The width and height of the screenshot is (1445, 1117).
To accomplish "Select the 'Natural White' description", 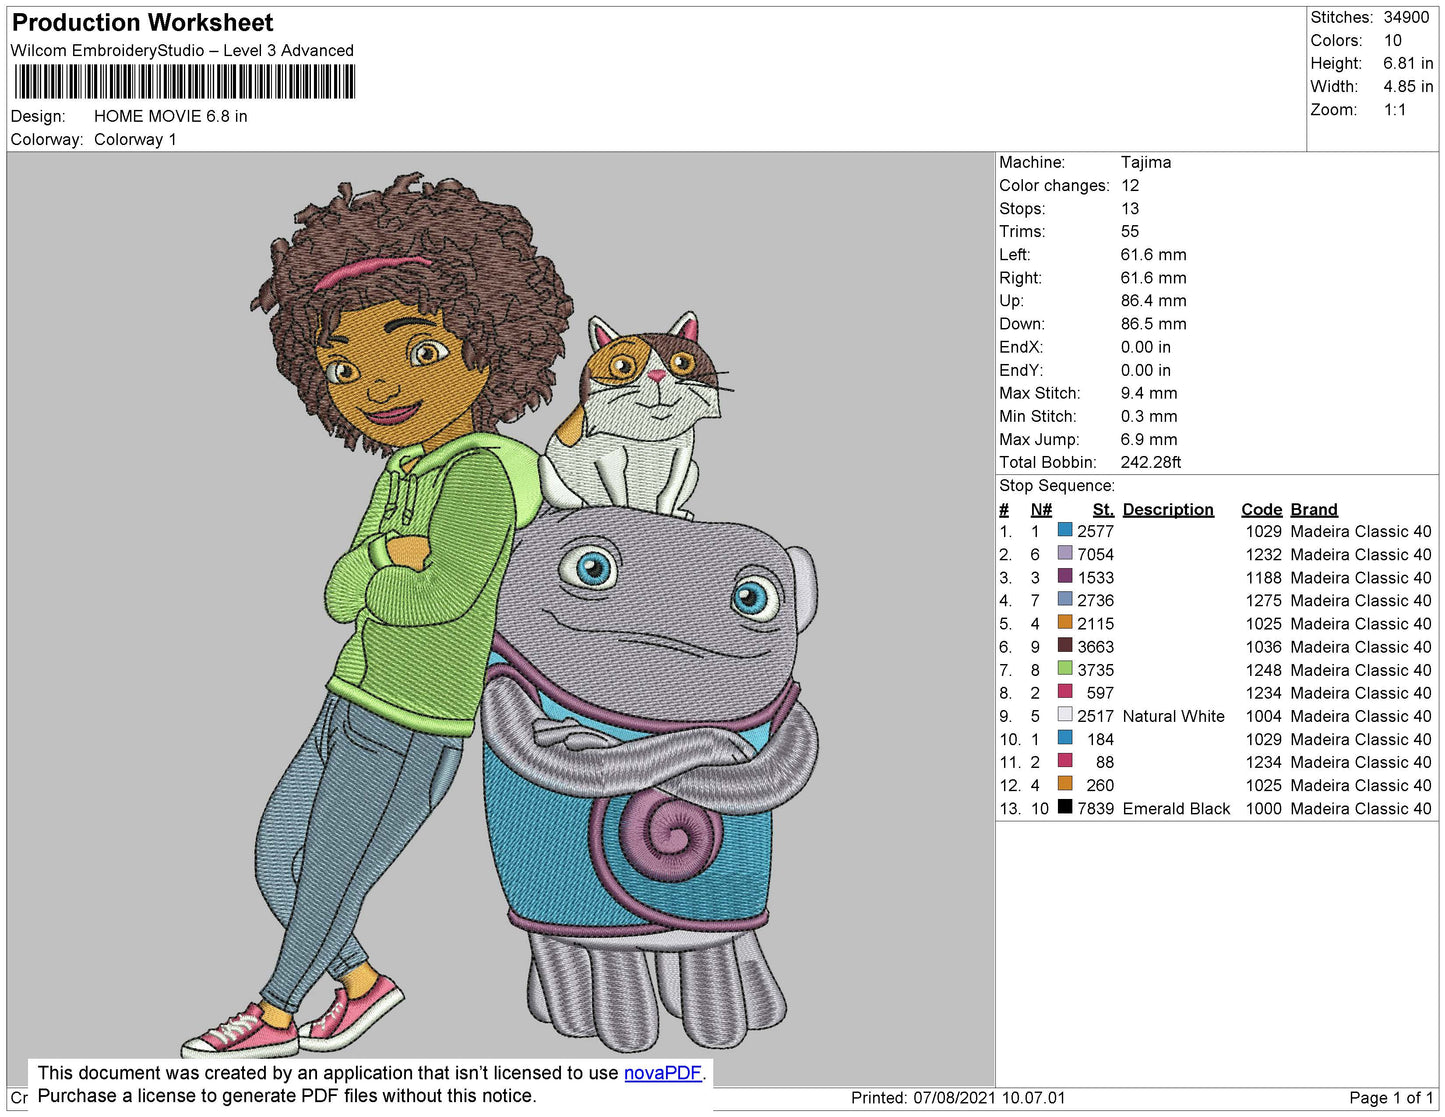I will [1174, 716].
